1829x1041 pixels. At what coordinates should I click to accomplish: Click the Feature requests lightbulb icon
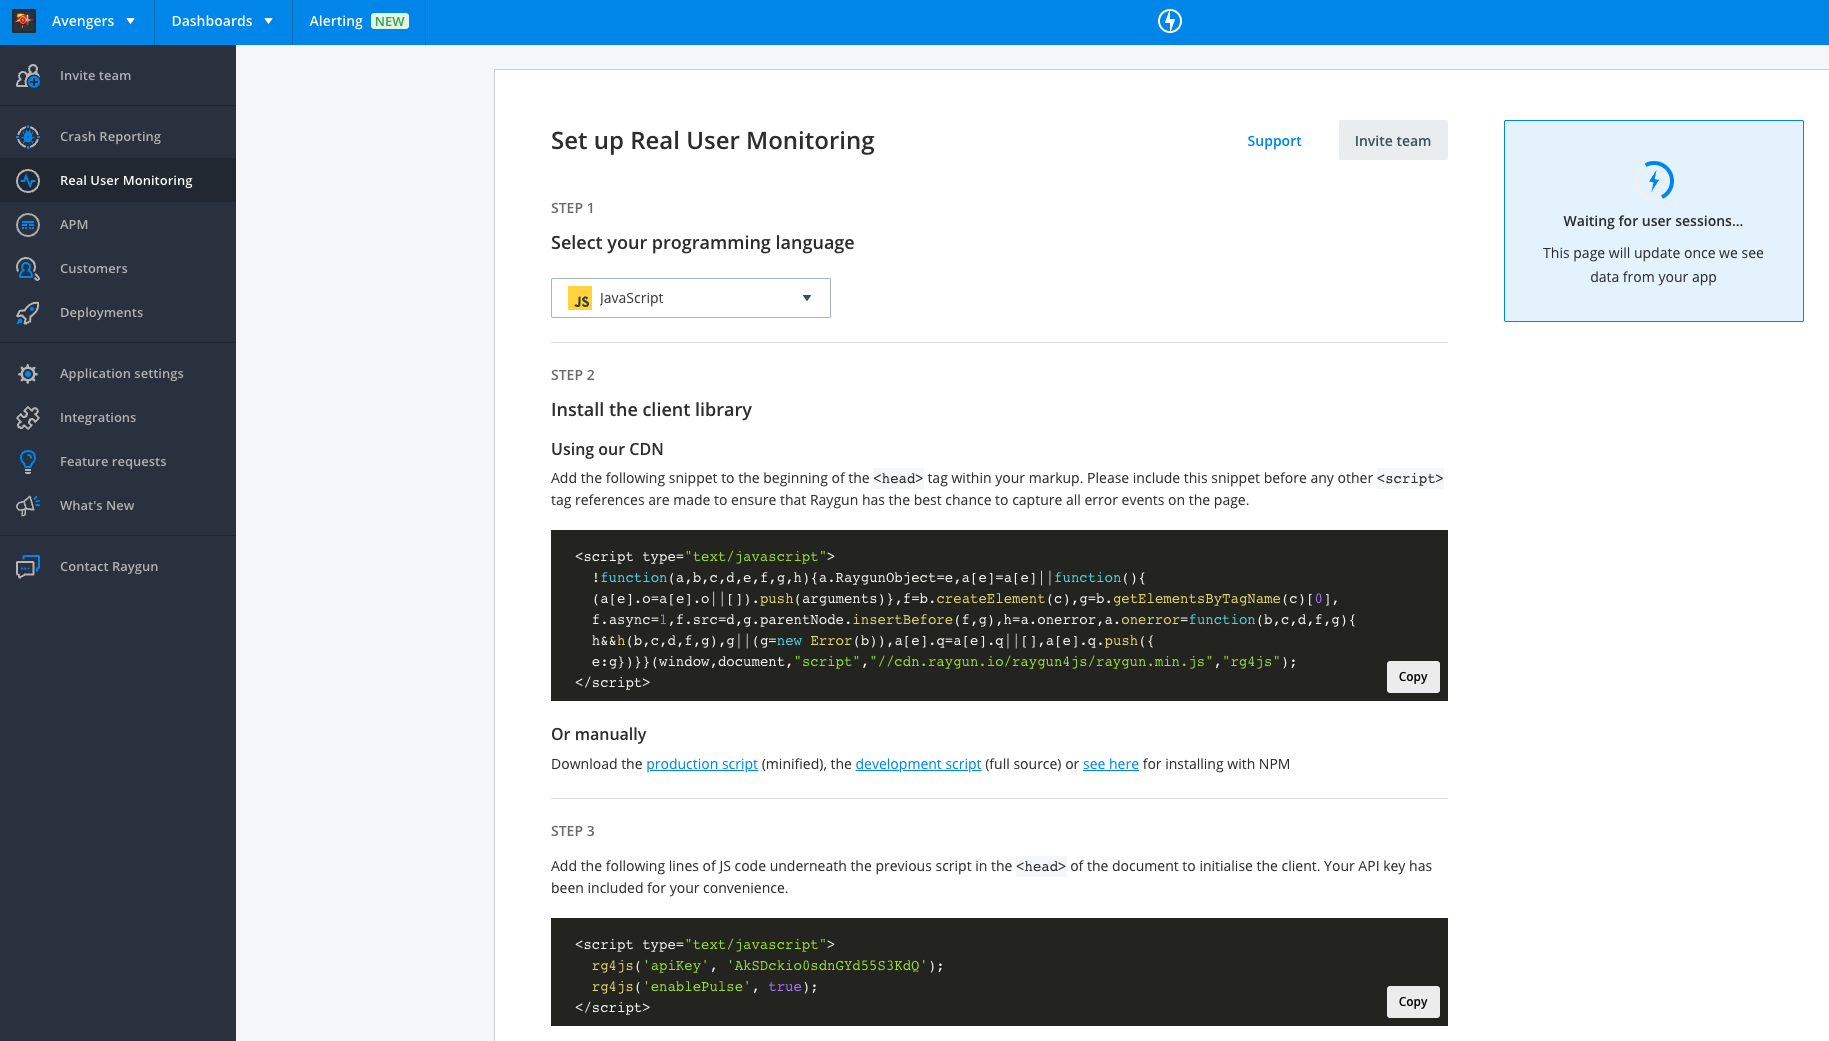coord(28,462)
